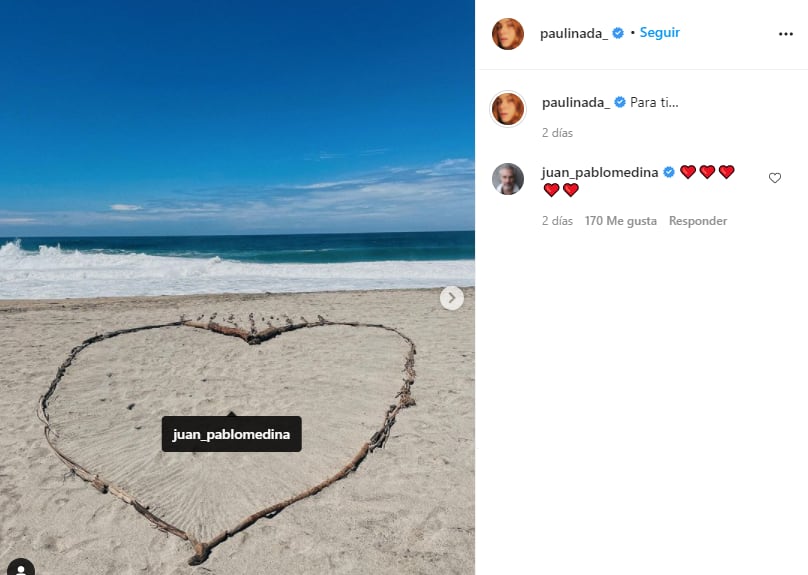808x575 pixels.
Task: Open juan_pablomedina commenter avatar
Action: coord(508,179)
